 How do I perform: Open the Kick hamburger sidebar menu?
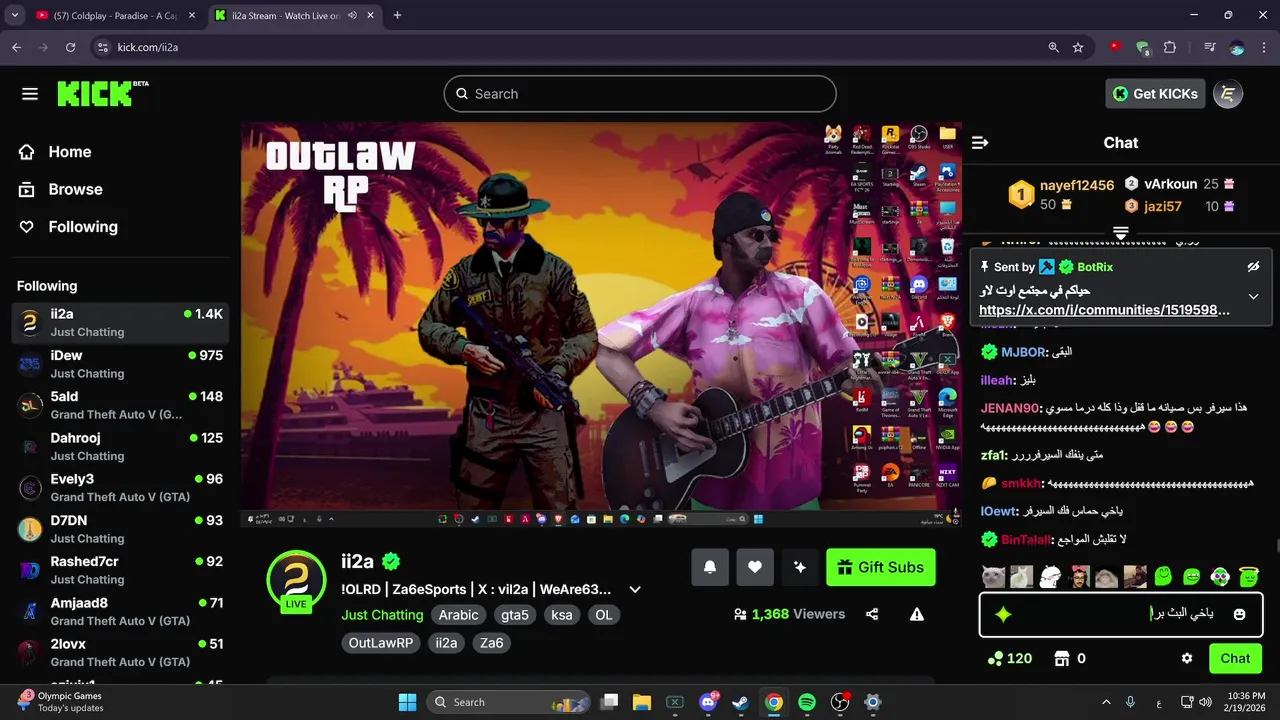pyautogui.click(x=30, y=94)
